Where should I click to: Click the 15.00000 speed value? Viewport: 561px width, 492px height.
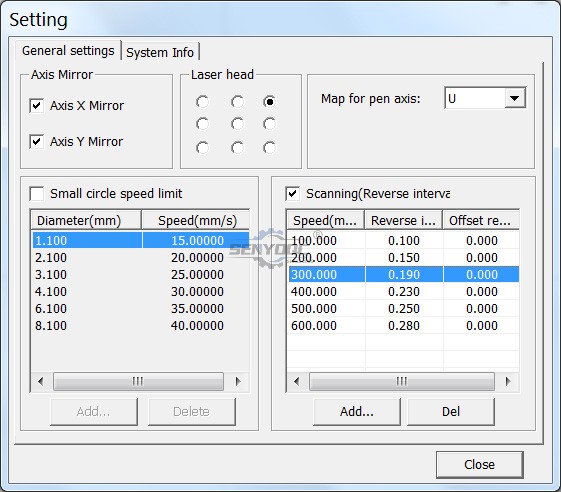click(x=197, y=240)
